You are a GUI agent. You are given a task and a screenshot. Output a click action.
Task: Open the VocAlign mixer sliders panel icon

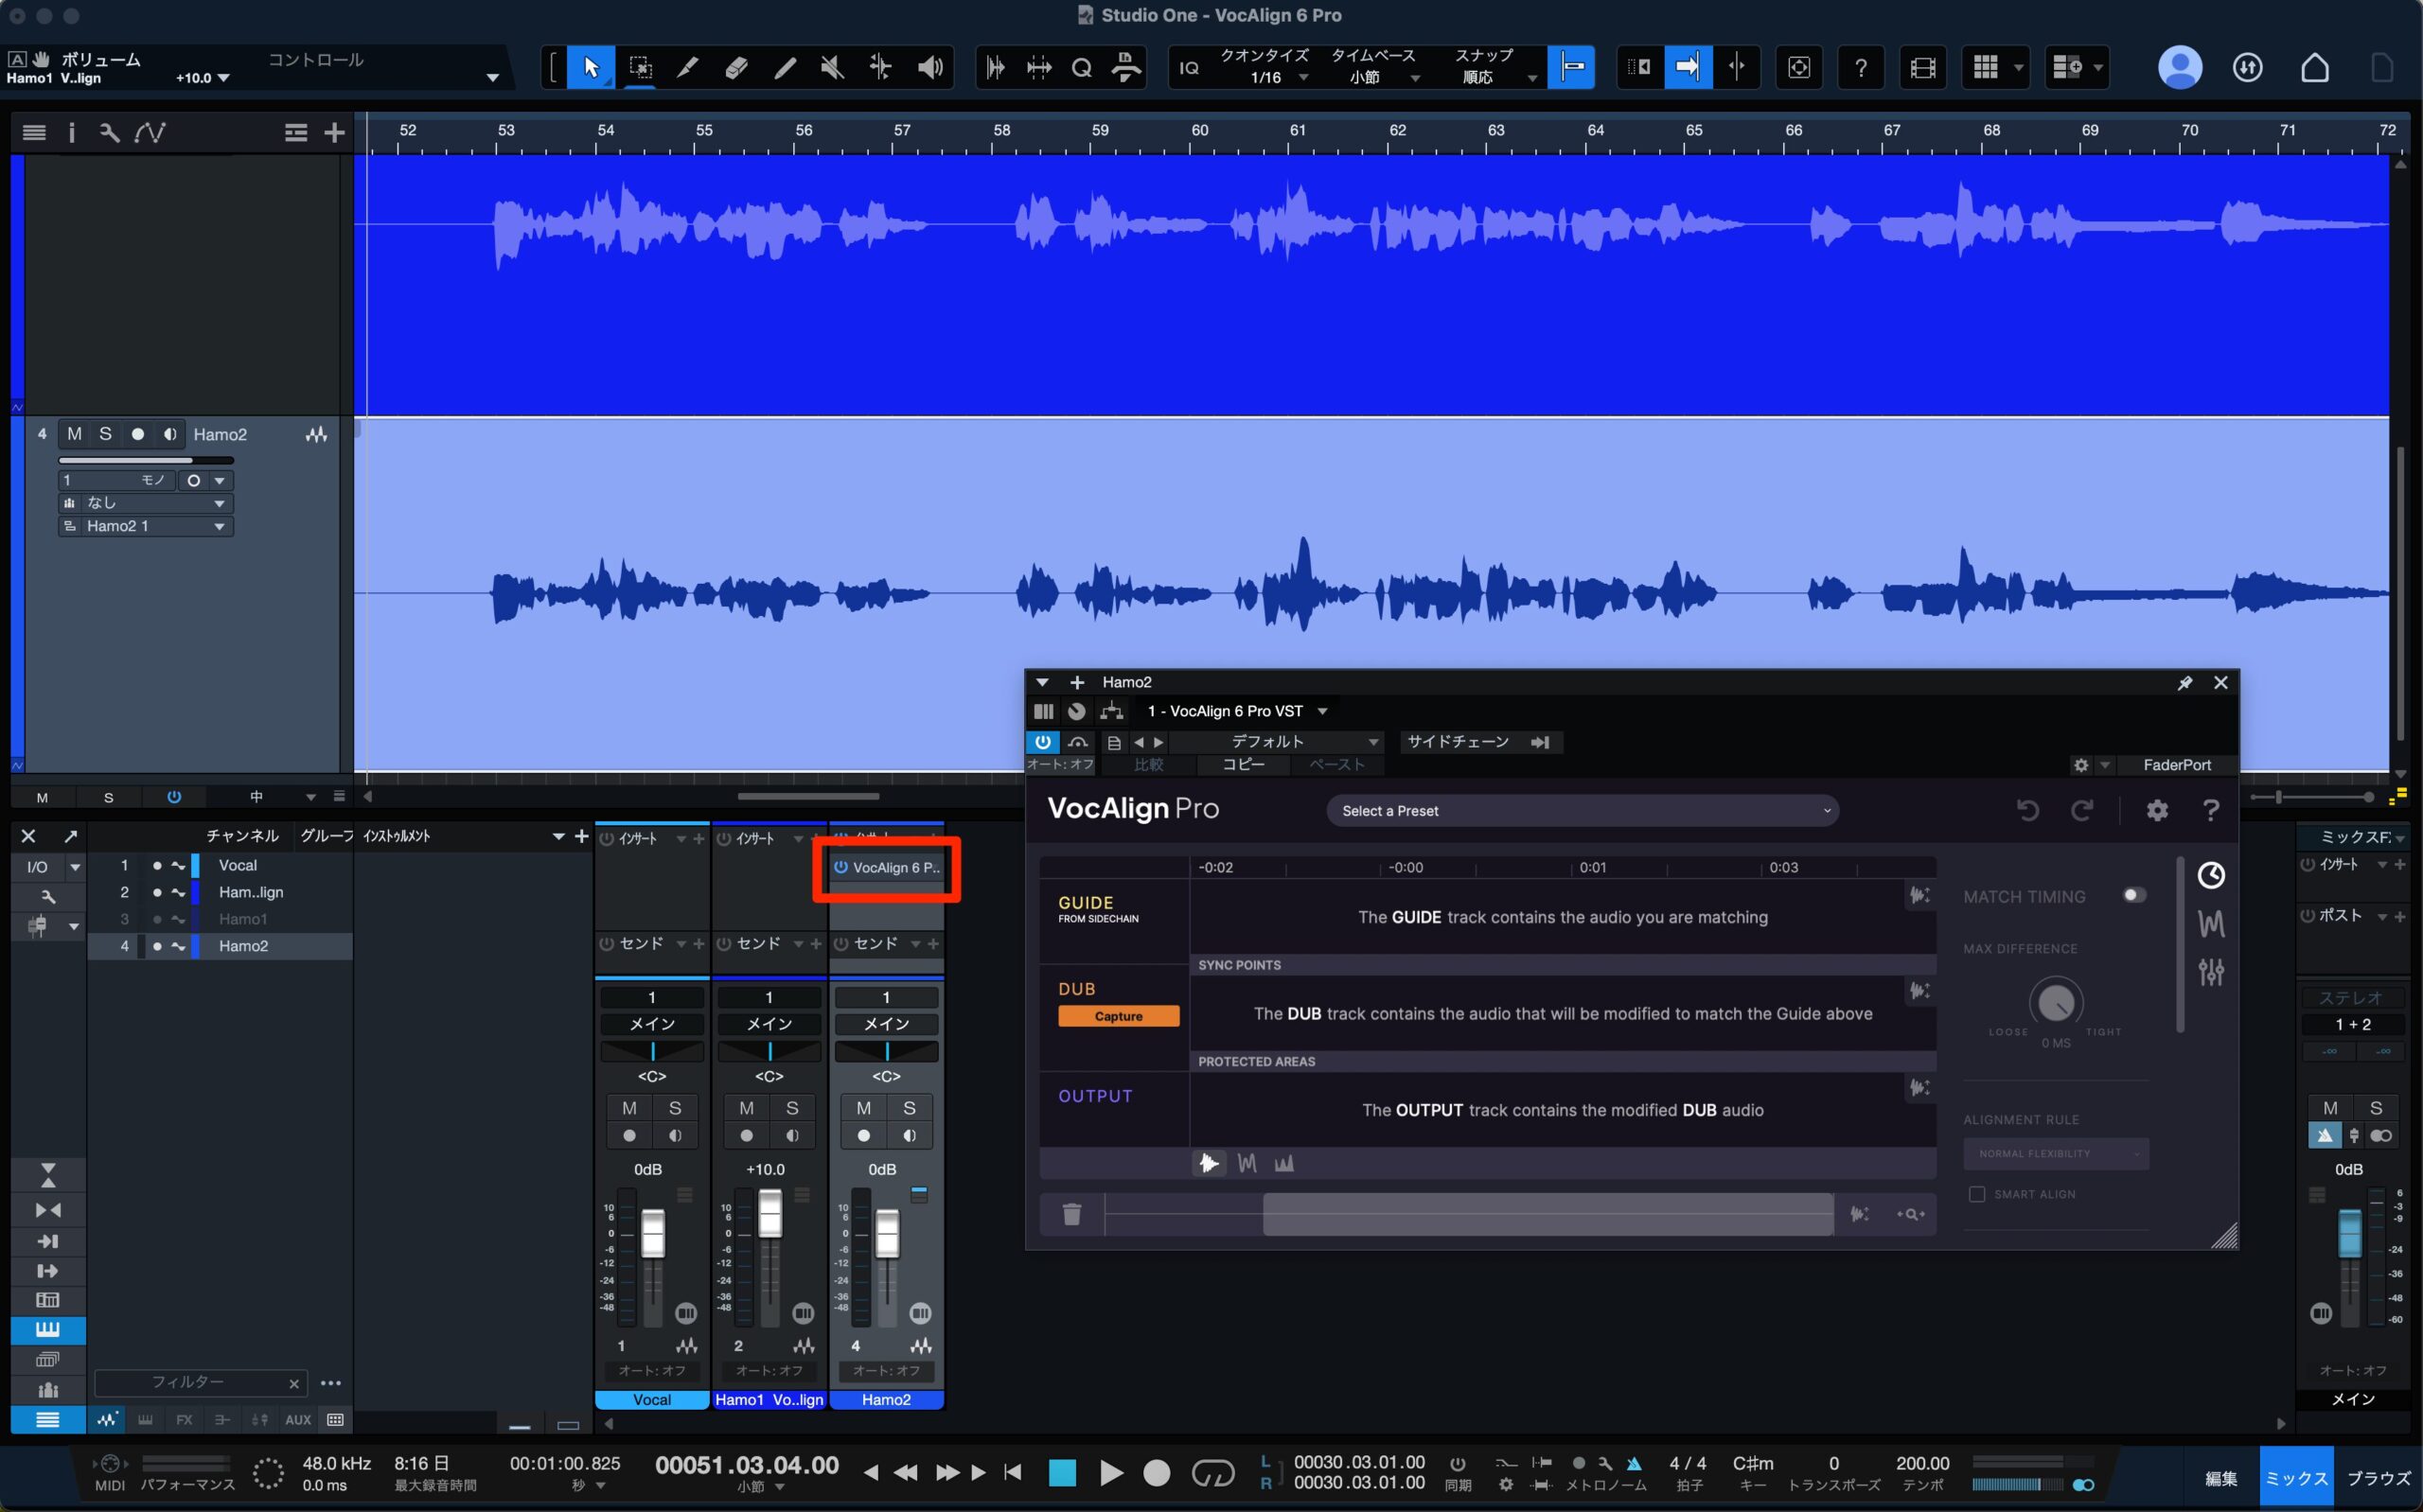click(x=2211, y=972)
